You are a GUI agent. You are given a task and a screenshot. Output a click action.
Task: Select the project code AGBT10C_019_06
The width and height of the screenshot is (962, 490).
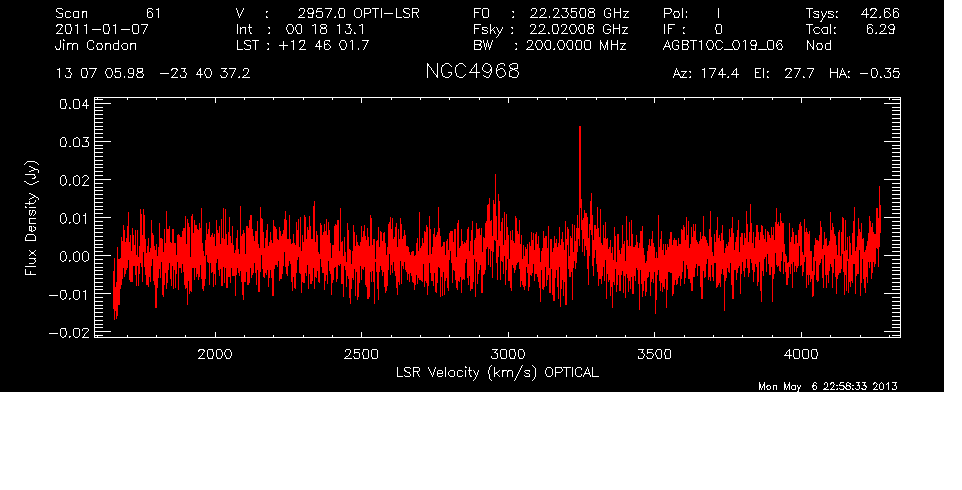[x=723, y=45]
